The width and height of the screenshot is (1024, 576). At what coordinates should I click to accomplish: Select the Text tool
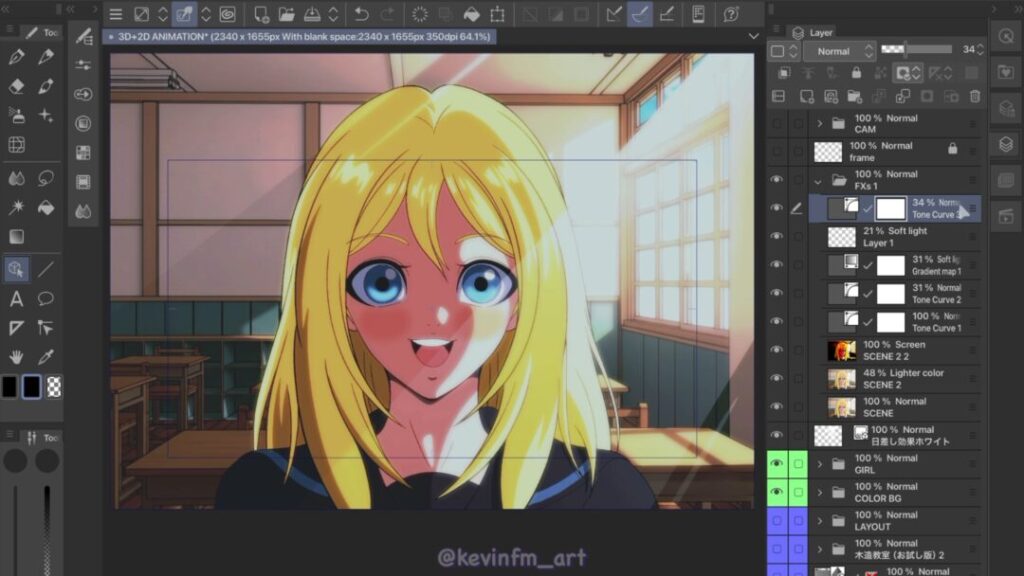pyautogui.click(x=16, y=298)
